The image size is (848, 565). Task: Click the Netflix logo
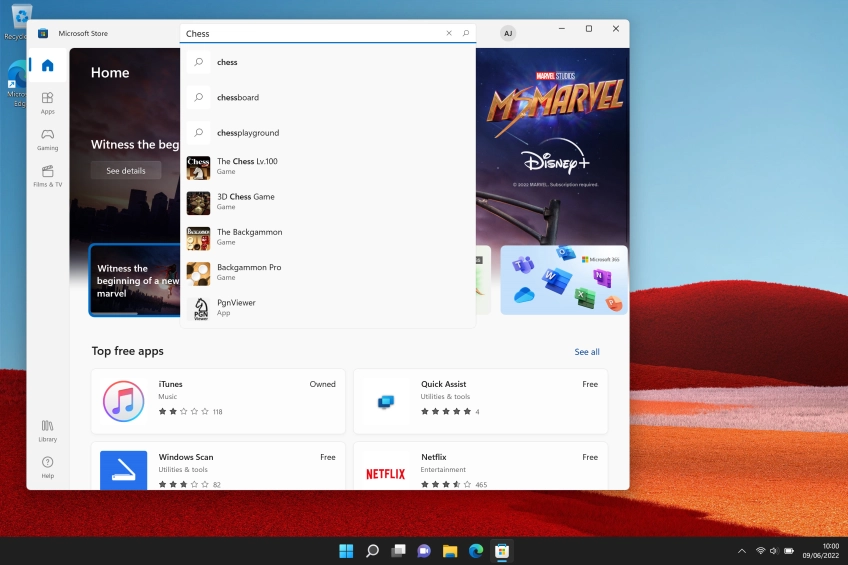(386, 474)
